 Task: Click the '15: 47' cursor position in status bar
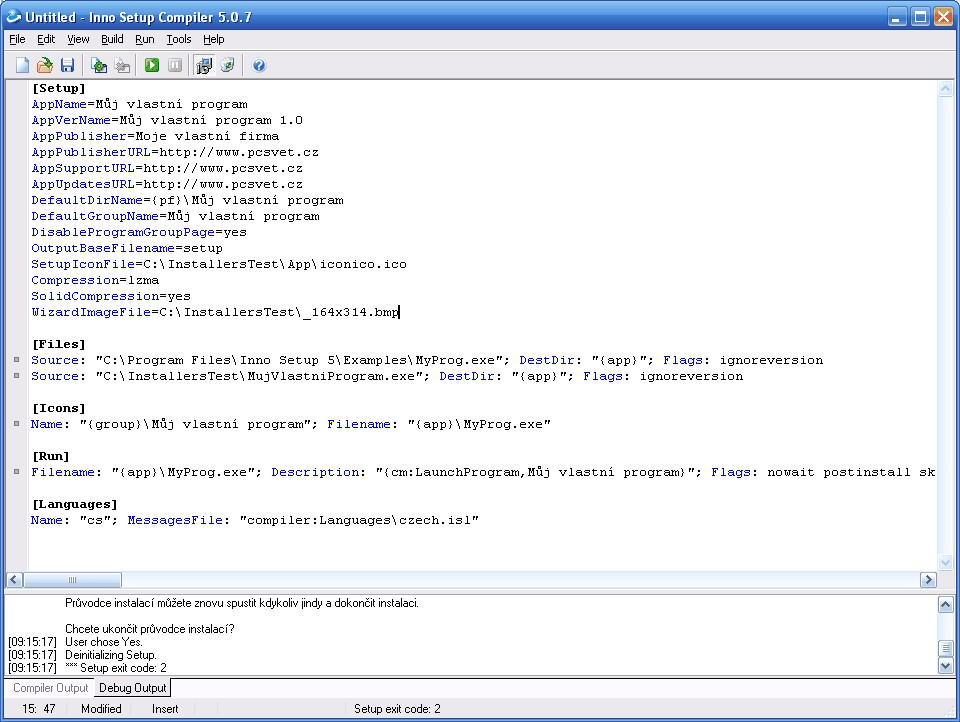coord(39,709)
